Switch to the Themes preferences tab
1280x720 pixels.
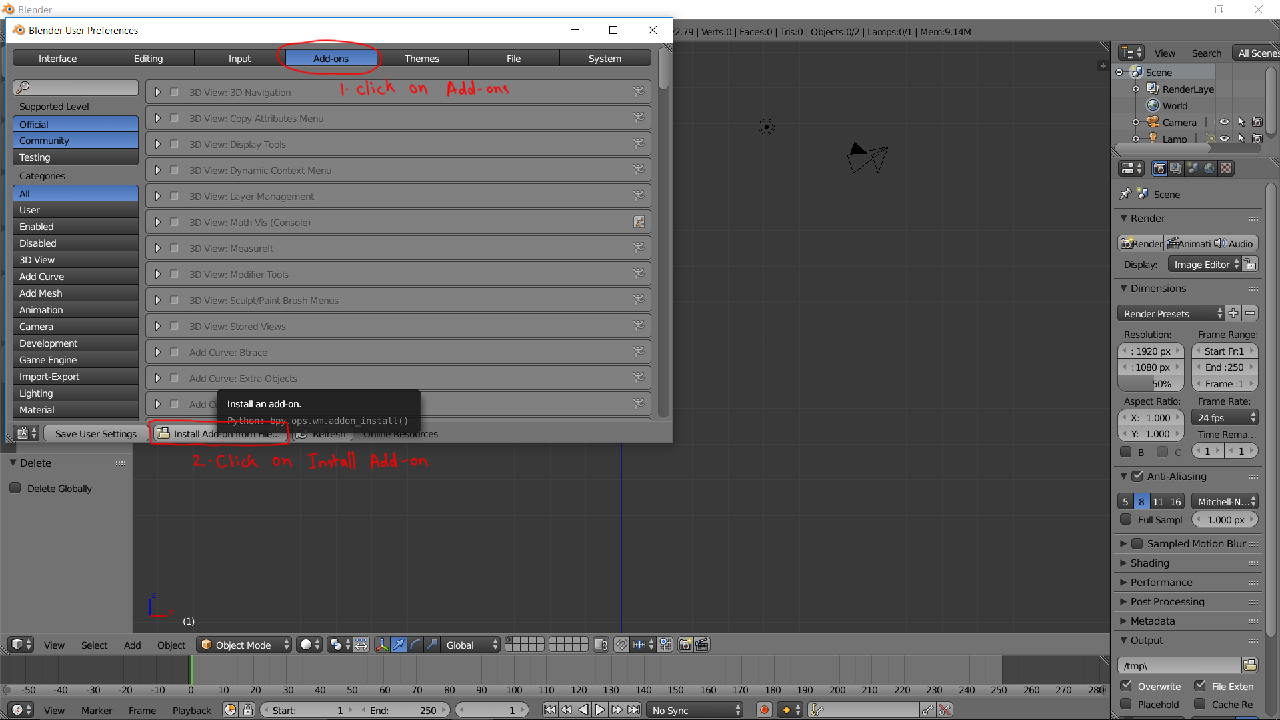[x=422, y=58]
